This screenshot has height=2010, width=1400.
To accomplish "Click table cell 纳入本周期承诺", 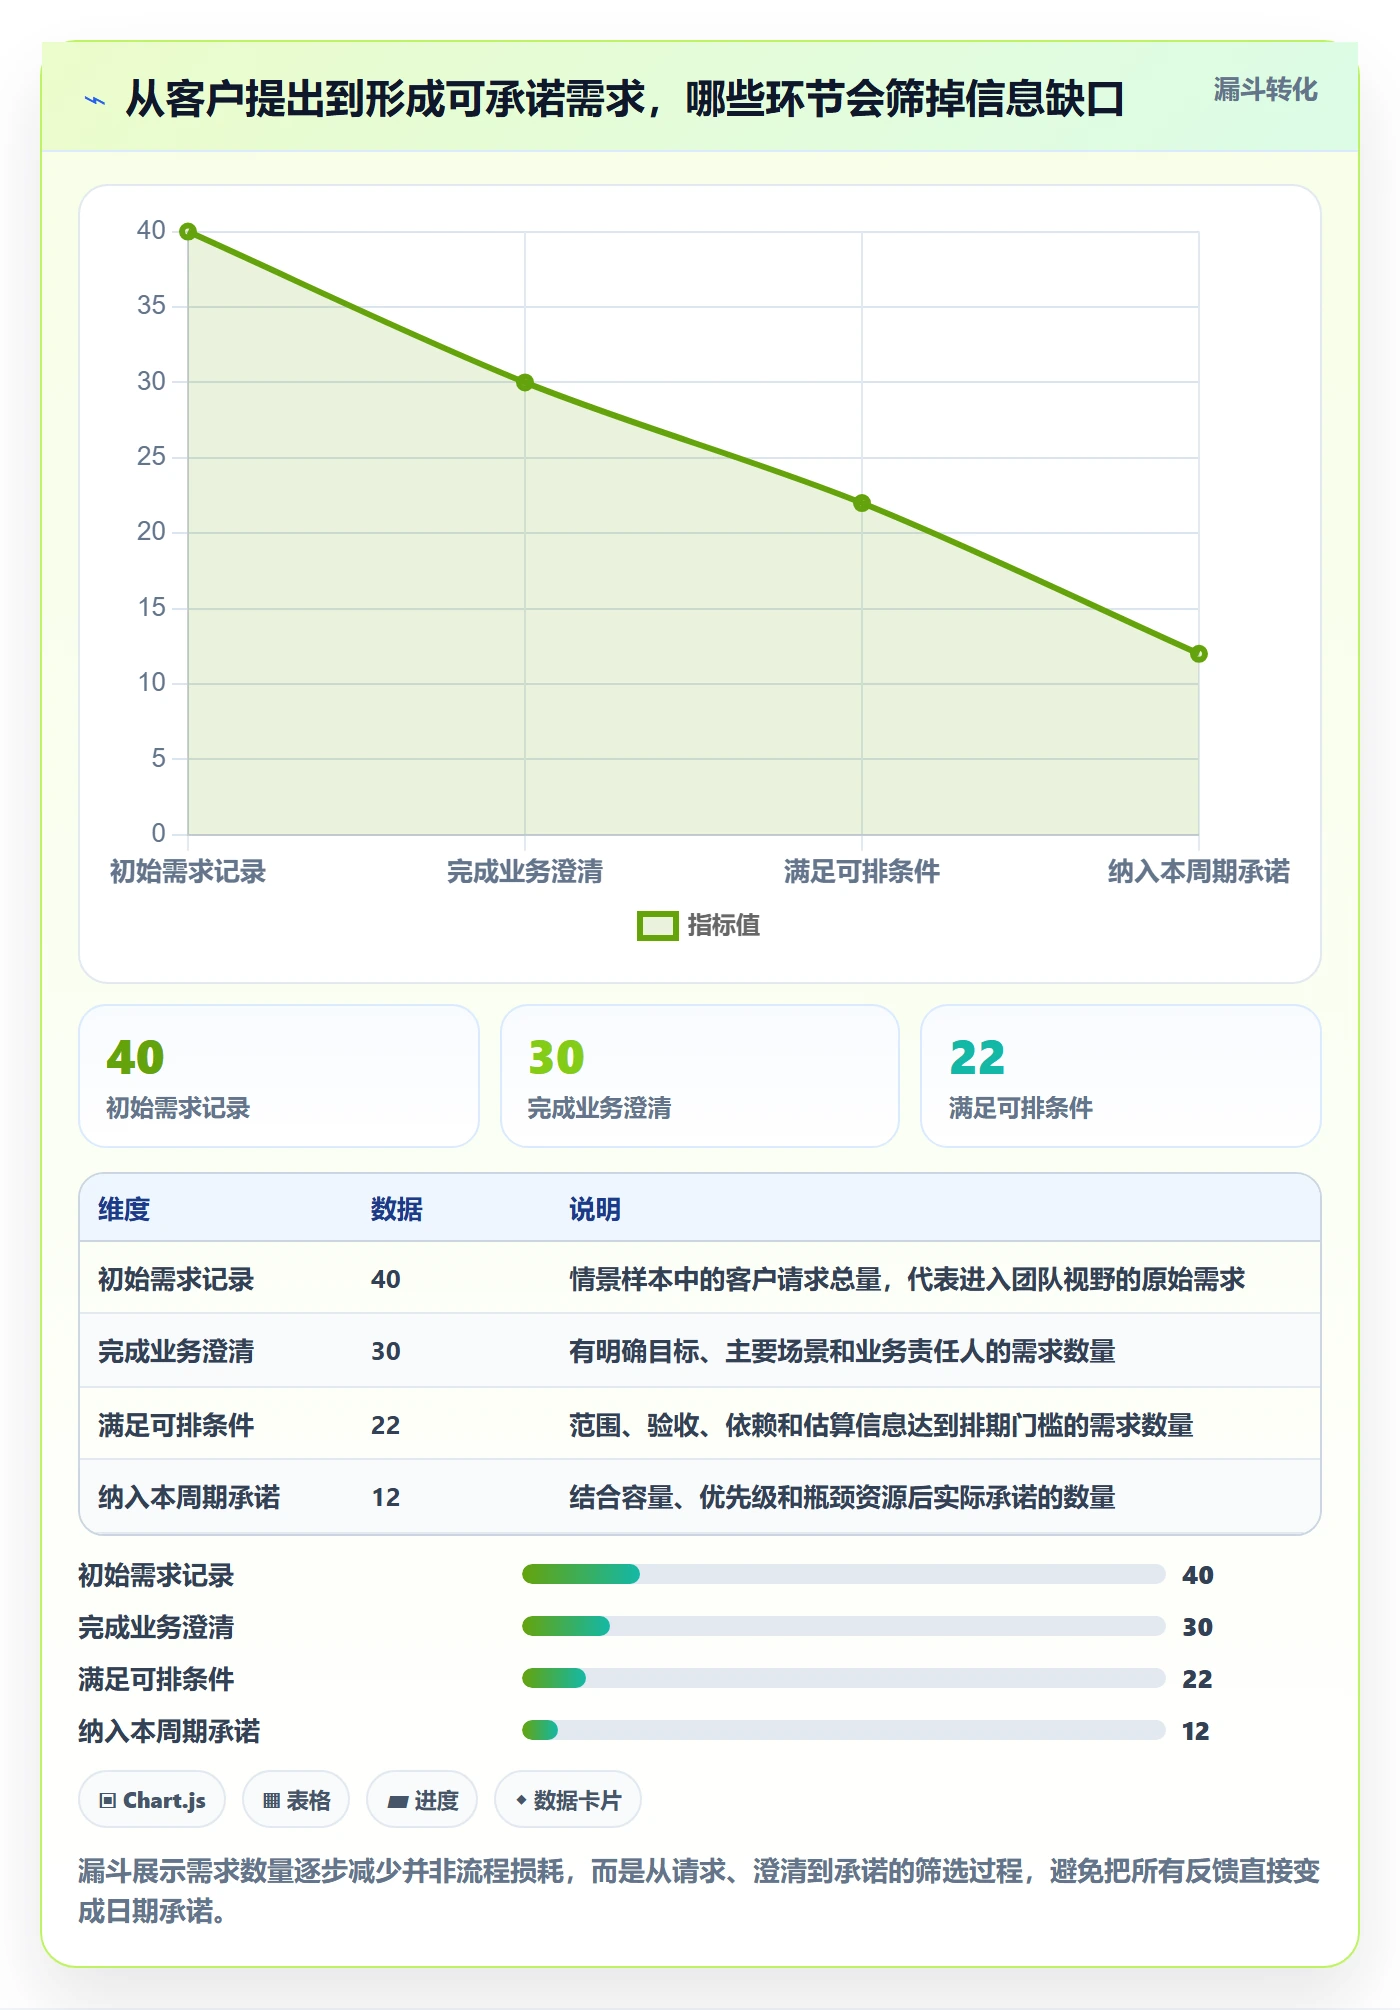I will pyautogui.click(x=189, y=1497).
